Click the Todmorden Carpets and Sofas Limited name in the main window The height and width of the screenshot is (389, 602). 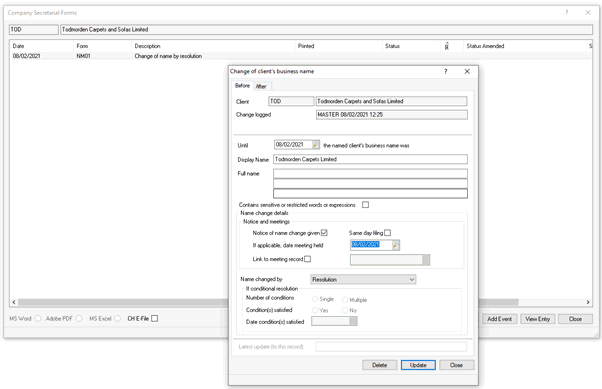tap(326, 29)
